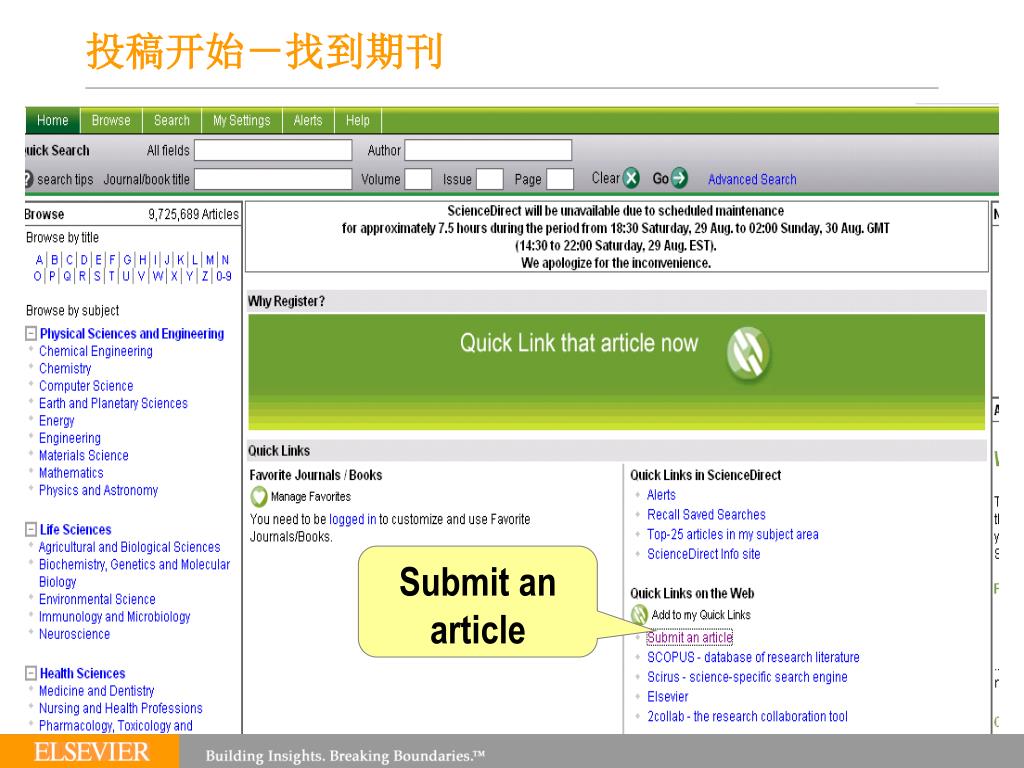Open the Neuroscience subject

click(x=74, y=634)
